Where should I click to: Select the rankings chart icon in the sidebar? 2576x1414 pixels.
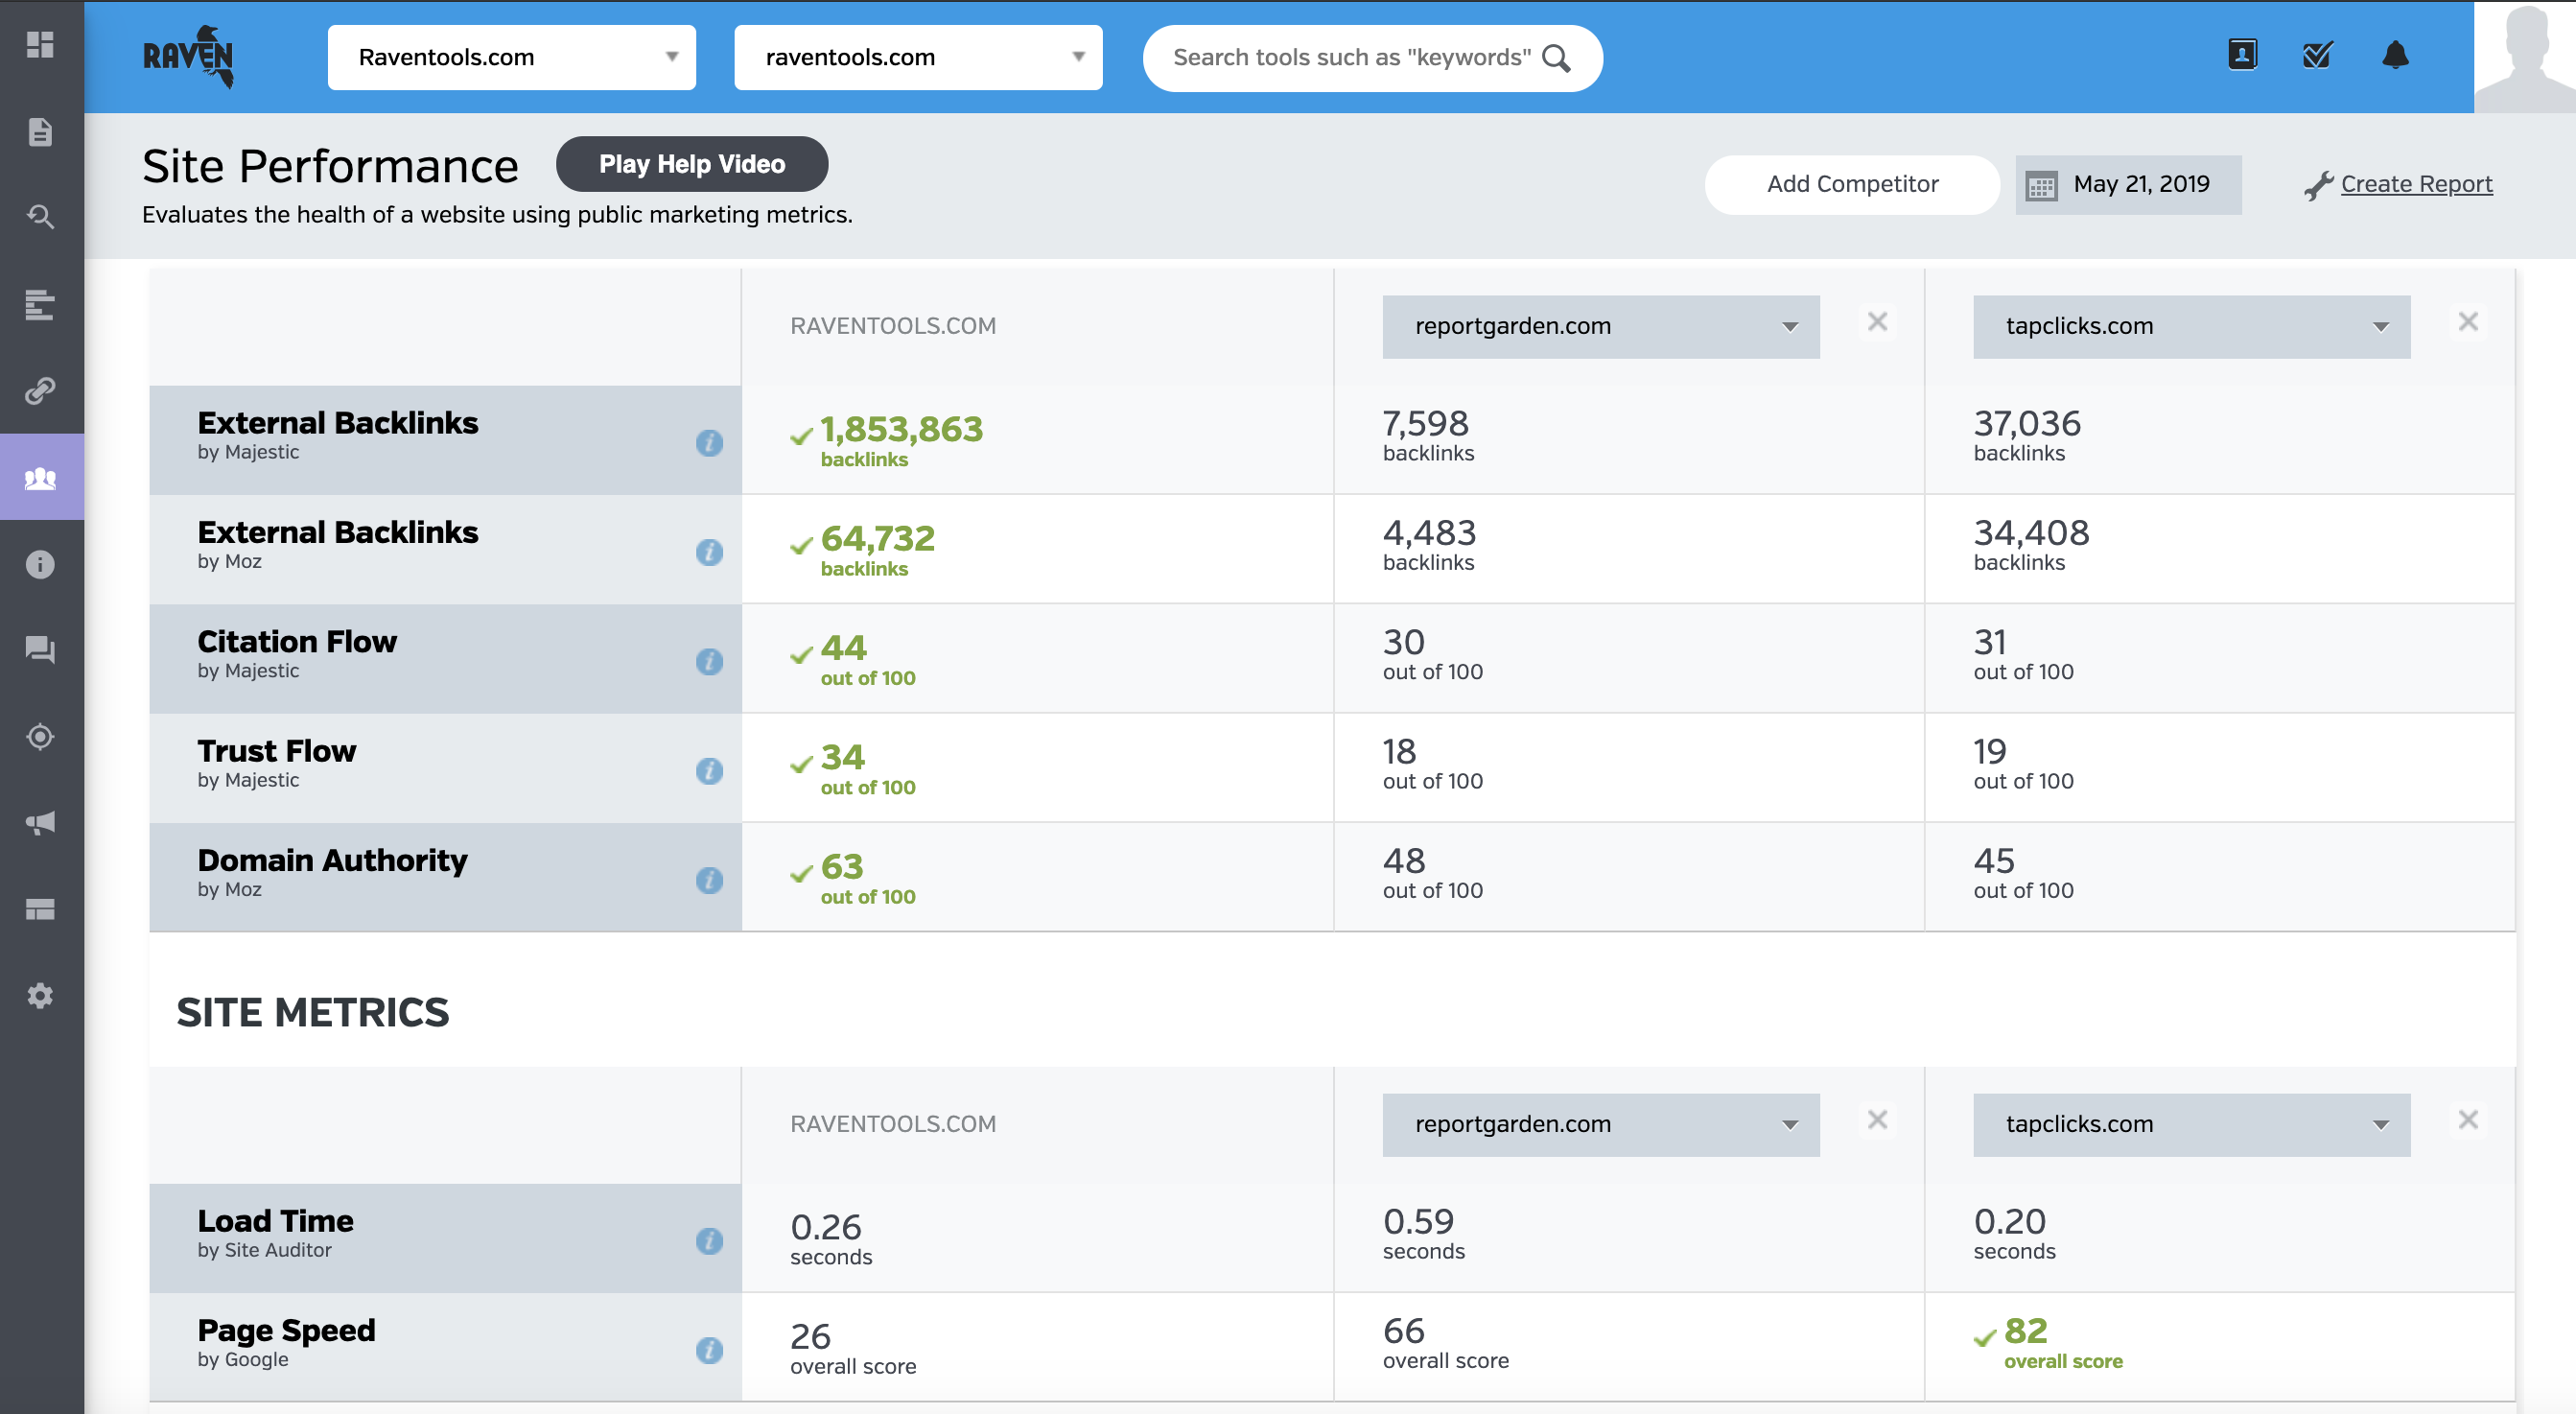[41, 304]
